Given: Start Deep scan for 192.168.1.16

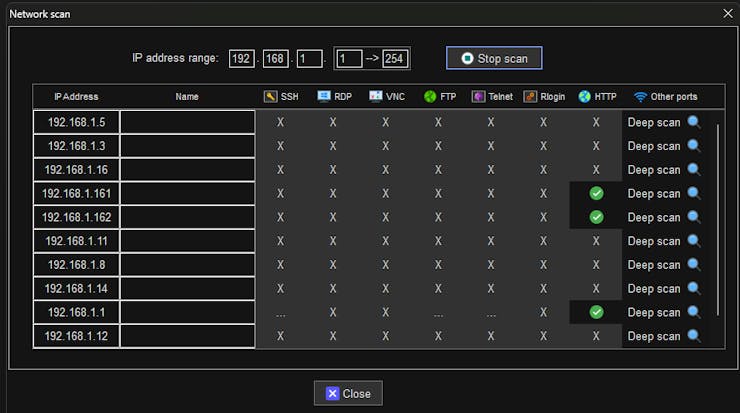Looking at the screenshot, I should [654, 170].
